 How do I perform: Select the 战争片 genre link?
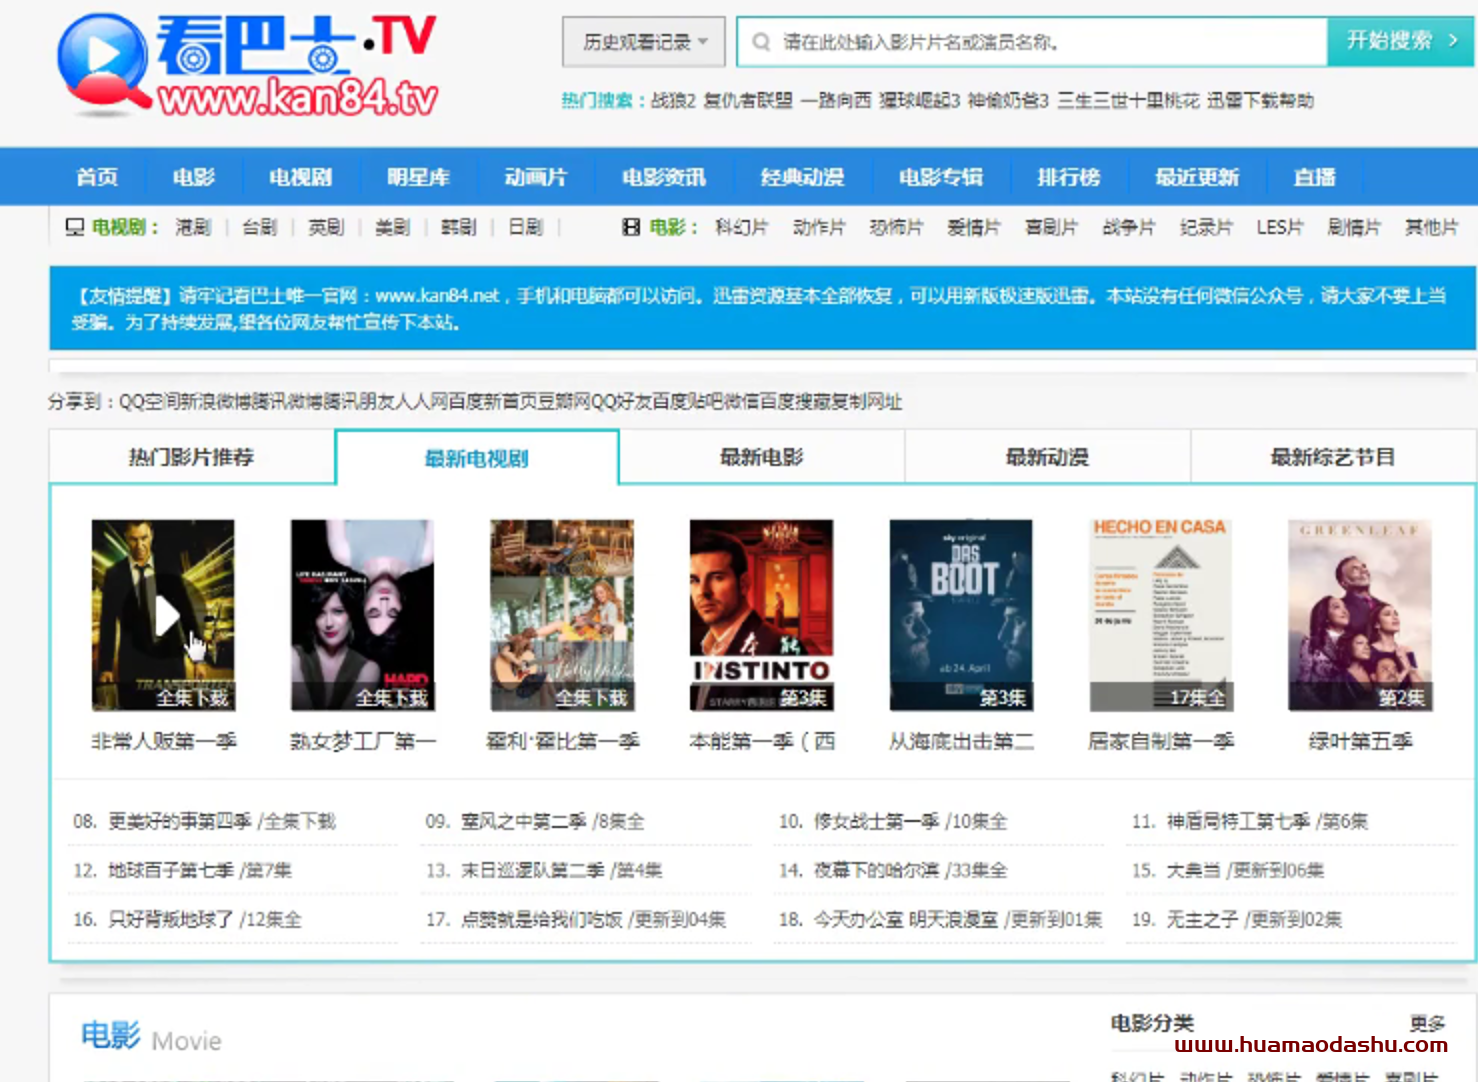(x=1129, y=227)
